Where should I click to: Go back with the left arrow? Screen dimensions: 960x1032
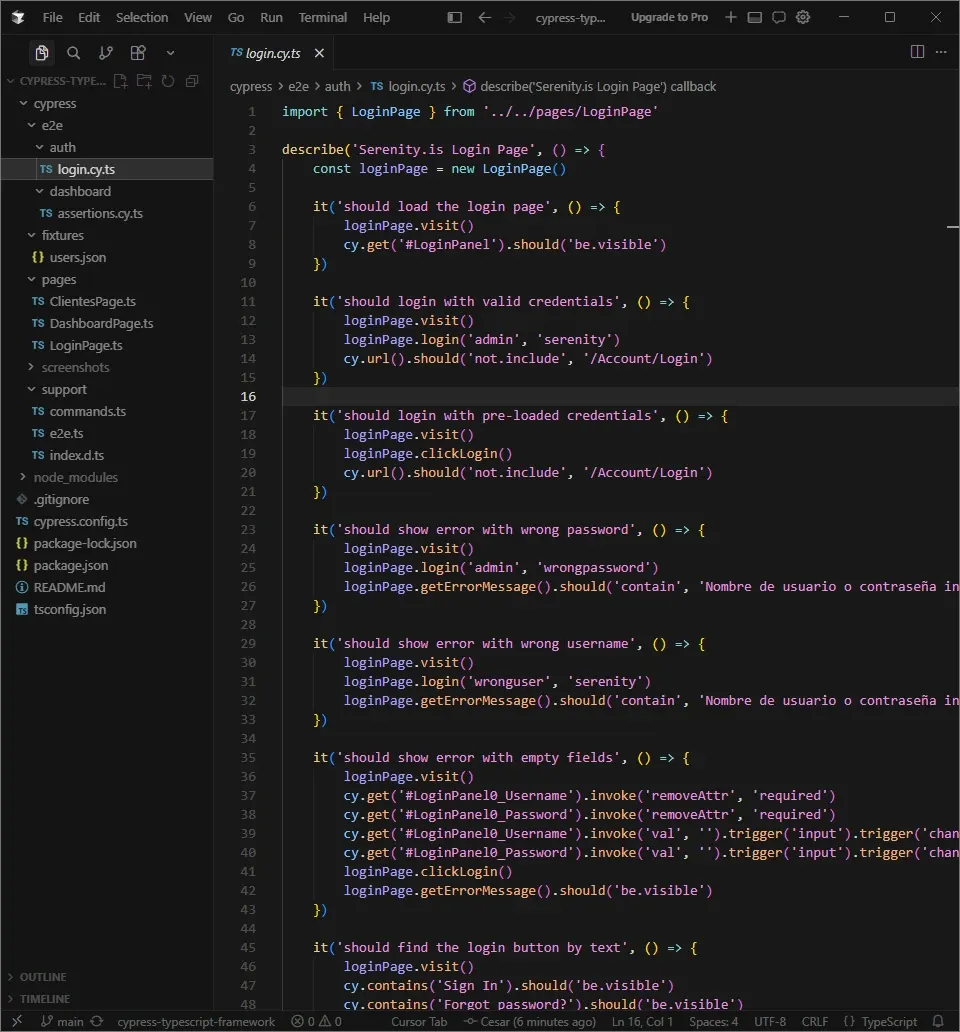point(485,17)
